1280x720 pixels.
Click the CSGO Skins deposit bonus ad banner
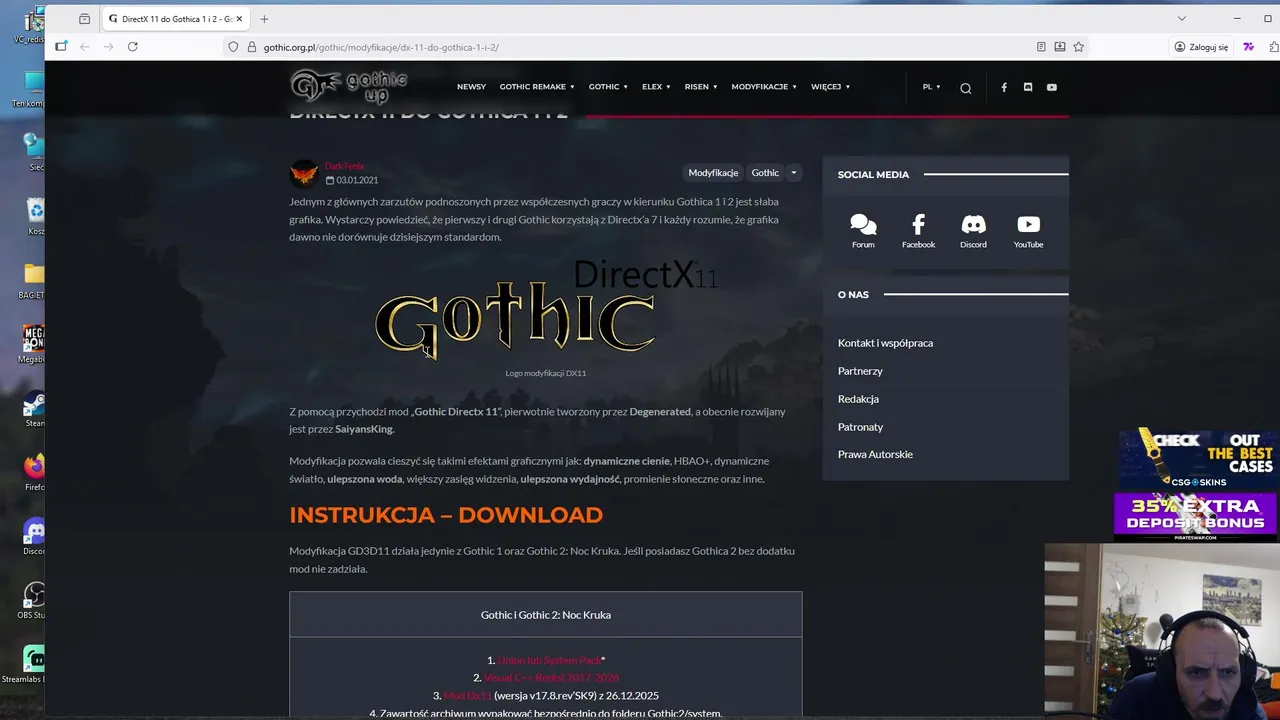1197,485
